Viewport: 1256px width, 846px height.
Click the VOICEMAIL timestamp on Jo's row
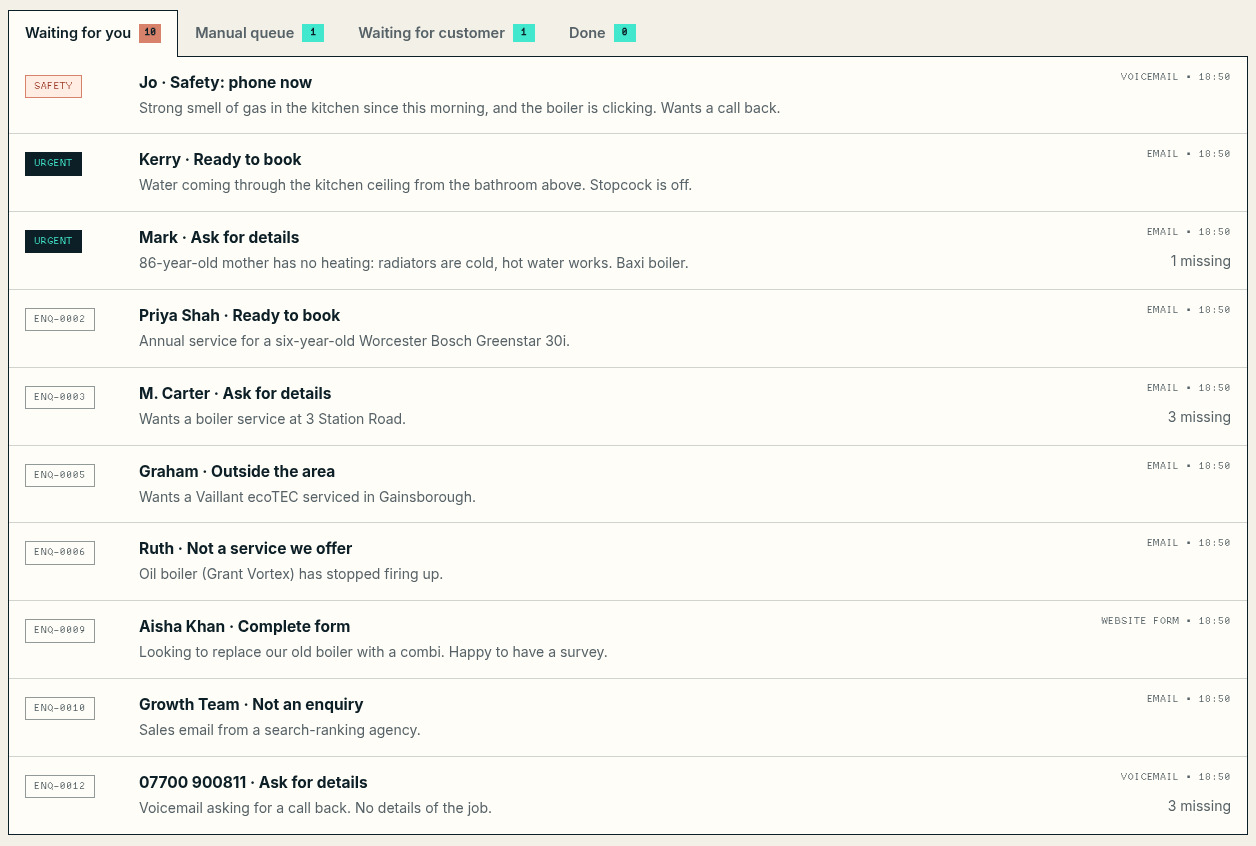pyautogui.click(x=1176, y=76)
